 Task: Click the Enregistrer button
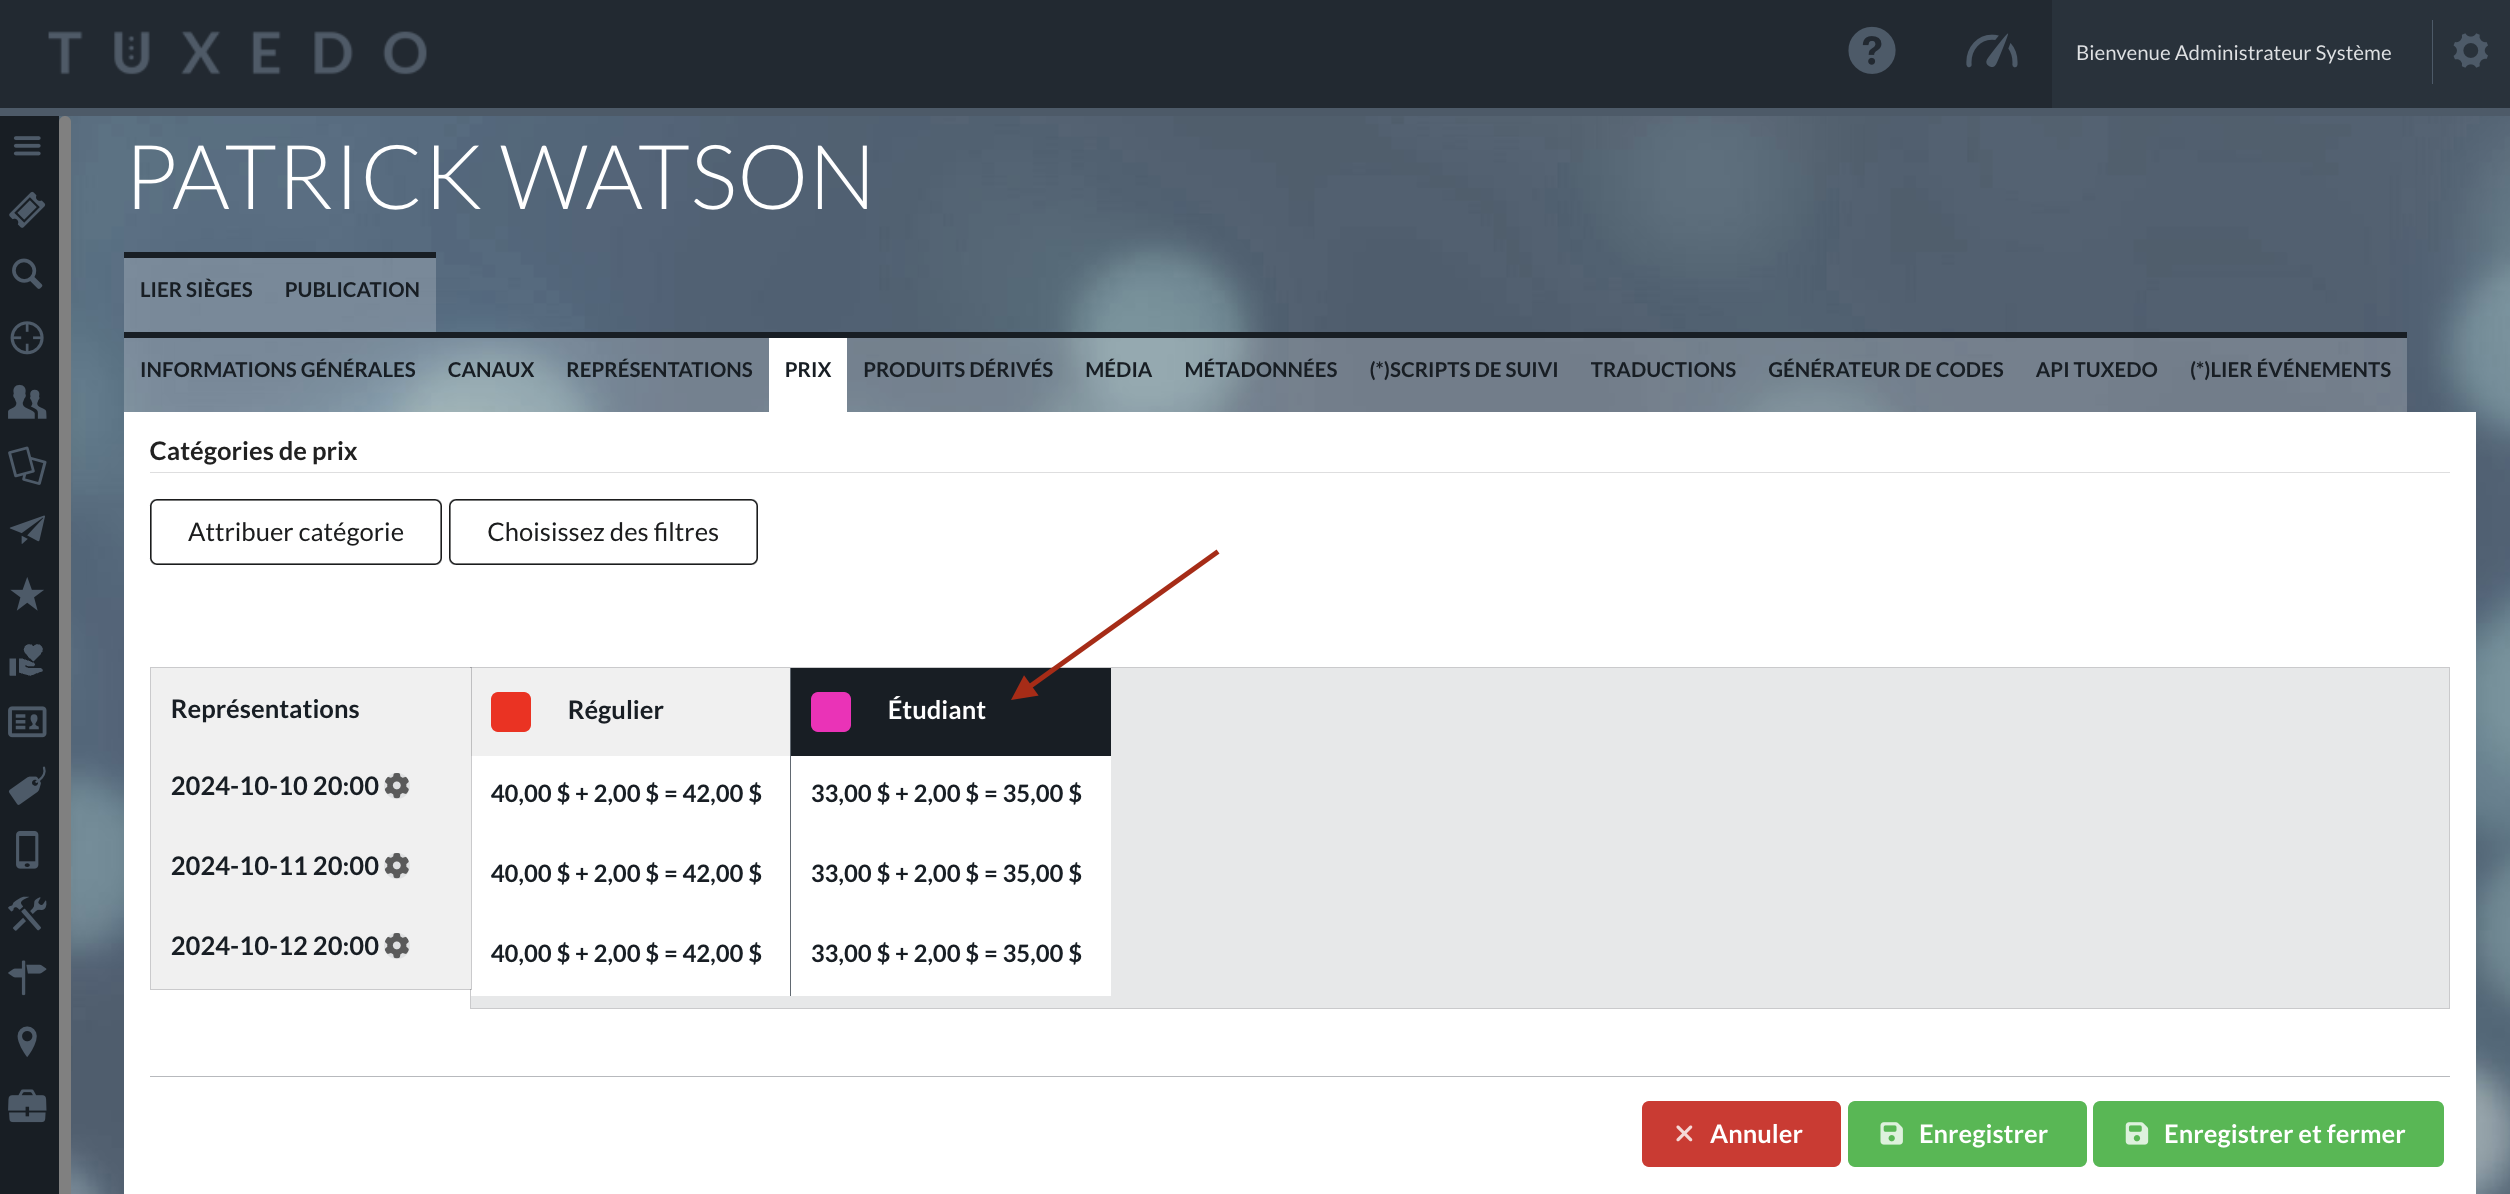(x=1966, y=1134)
